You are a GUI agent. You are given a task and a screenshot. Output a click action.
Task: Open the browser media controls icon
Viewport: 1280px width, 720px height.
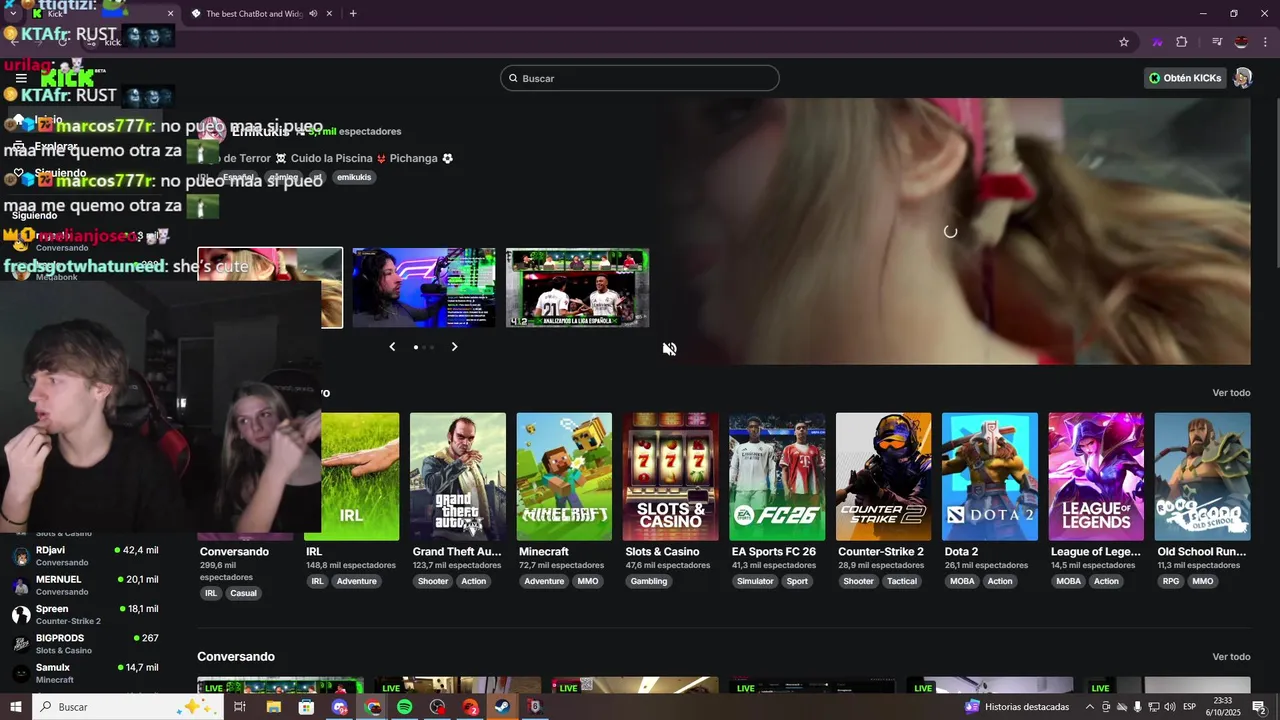(1217, 42)
